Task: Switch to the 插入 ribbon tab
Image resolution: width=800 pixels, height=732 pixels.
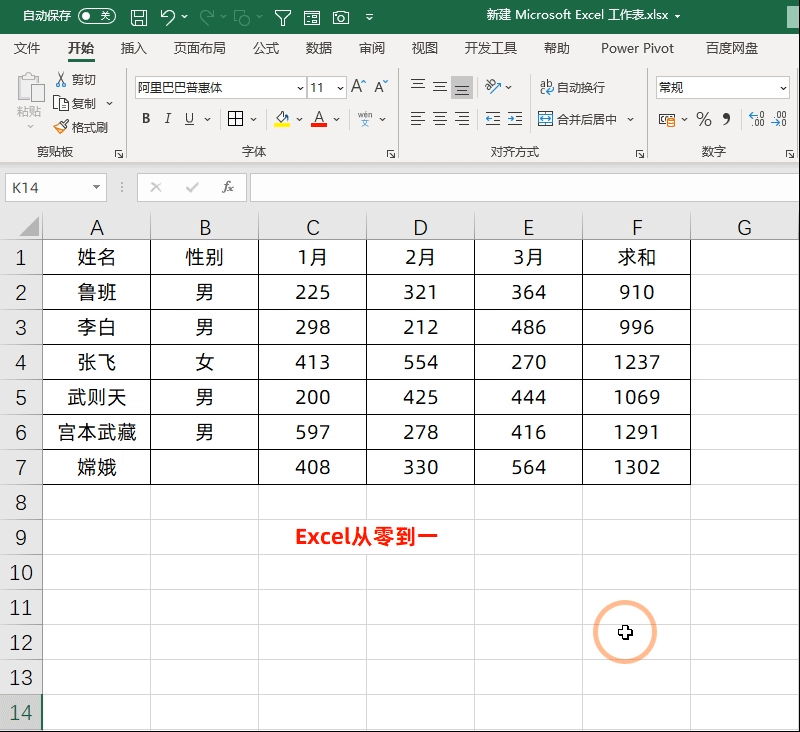Action: (133, 48)
